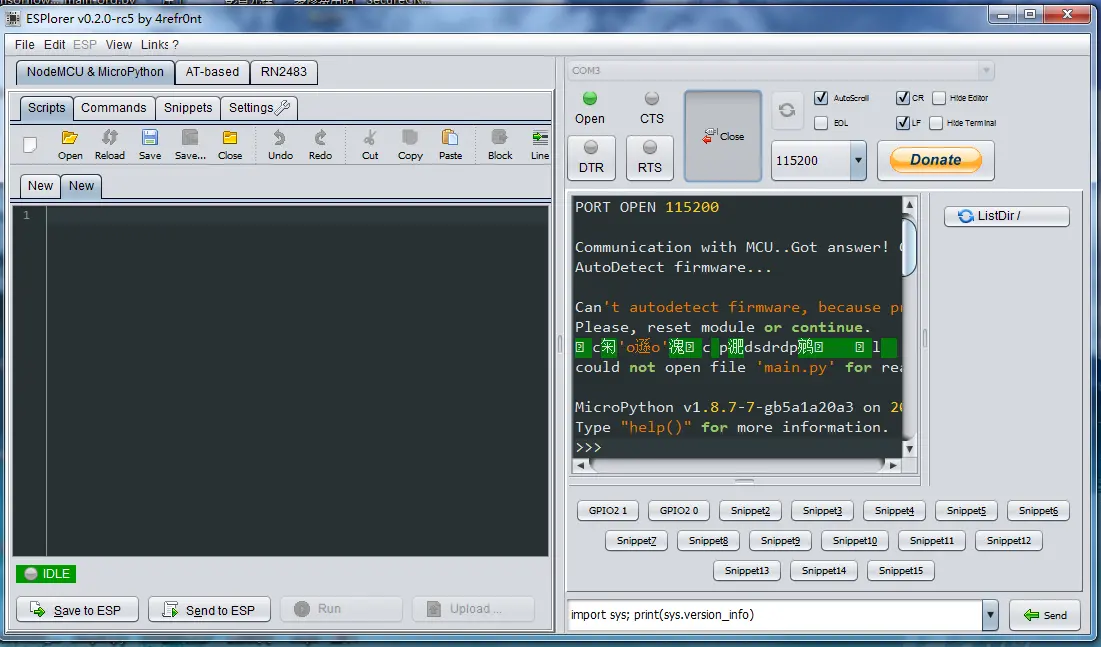Click the Send command button
The image size is (1101, 647).
pos(1046,615)
